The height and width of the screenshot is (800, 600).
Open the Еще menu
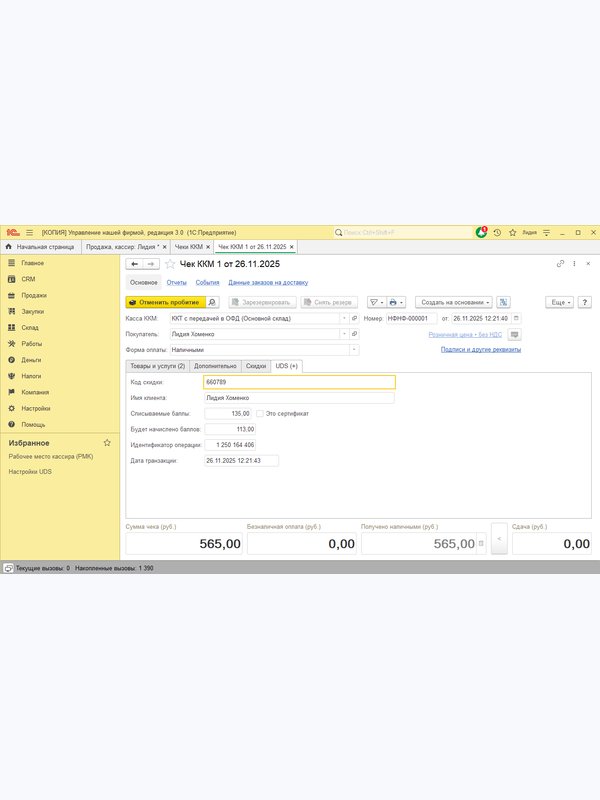[560, 303]
